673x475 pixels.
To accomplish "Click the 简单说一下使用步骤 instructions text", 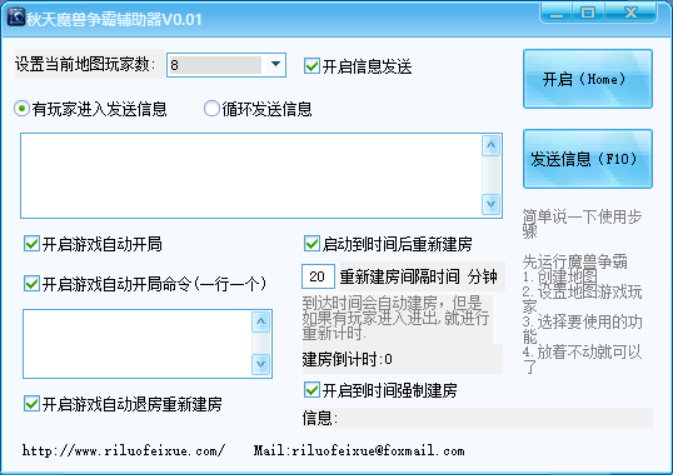I will click(582, 224).
